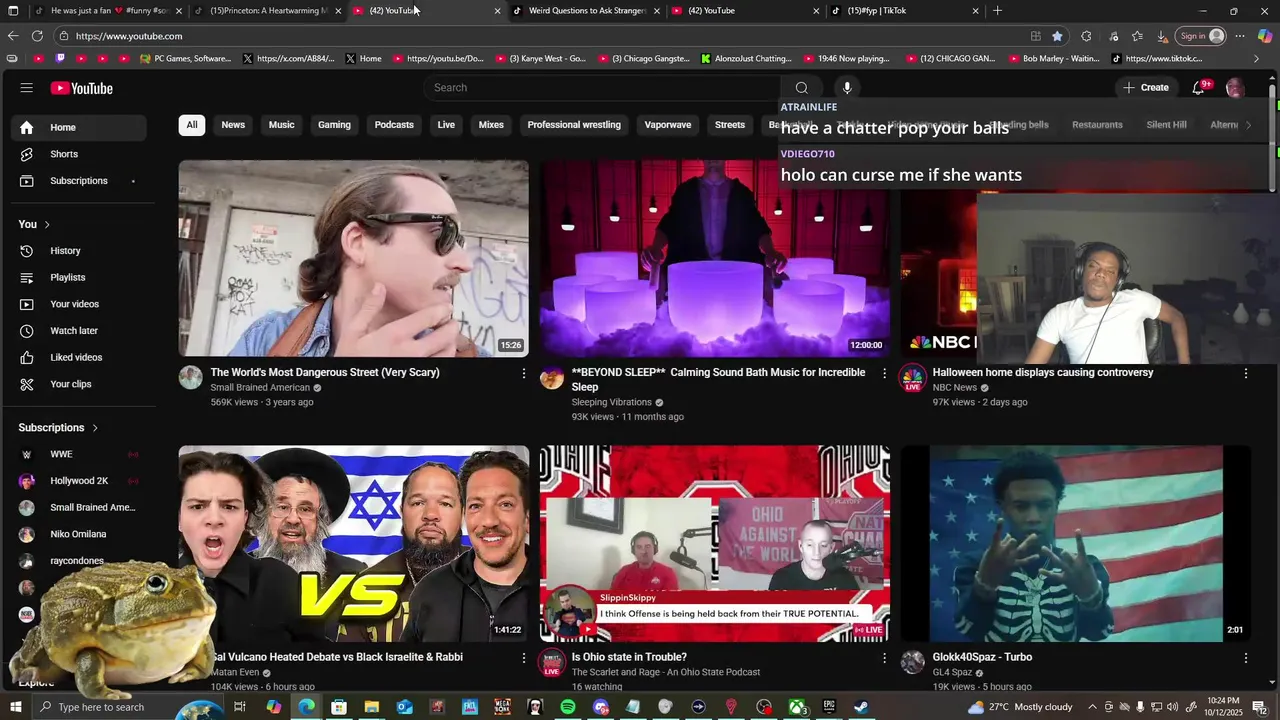
Task: Switch to the TikTok #fyp browser tab
Action: [x=905, y=11]
